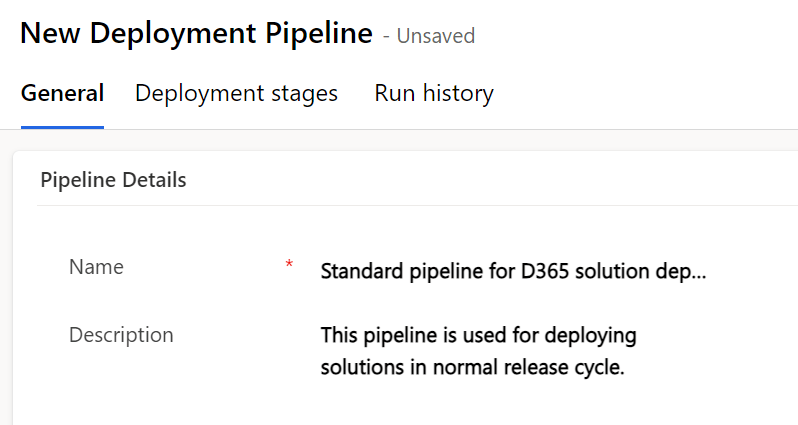The height and width of the screenshot is (425, 798).
Task: Switch to the General tab
Action: pos(62,94)
